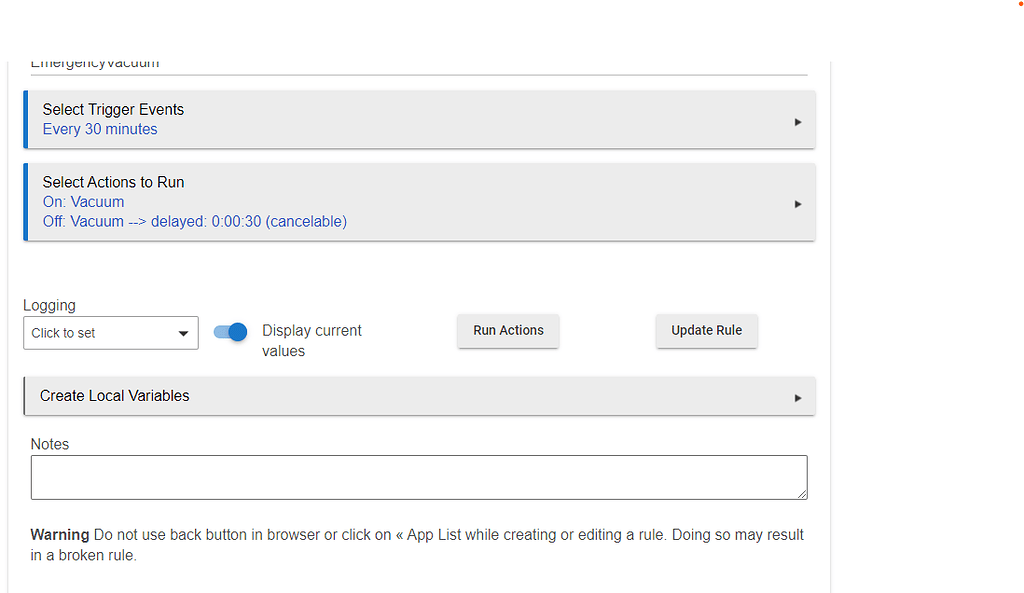Expand the Select Trigger Events arrow
Screen dimensions: 1024x593
tap(797, 121)
